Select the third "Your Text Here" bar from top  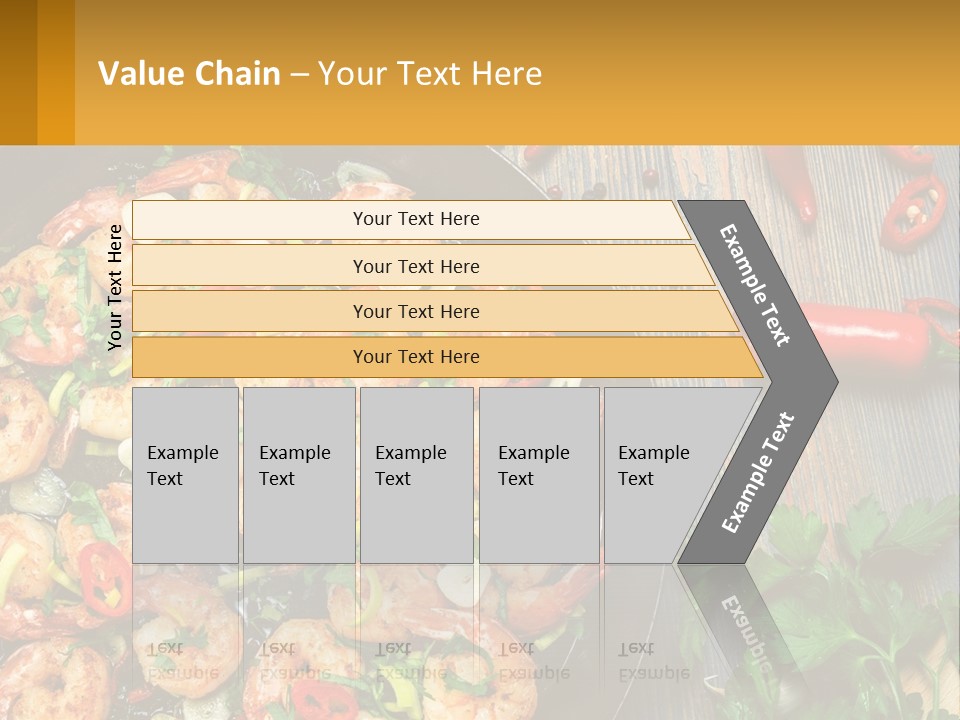point(416,311)
